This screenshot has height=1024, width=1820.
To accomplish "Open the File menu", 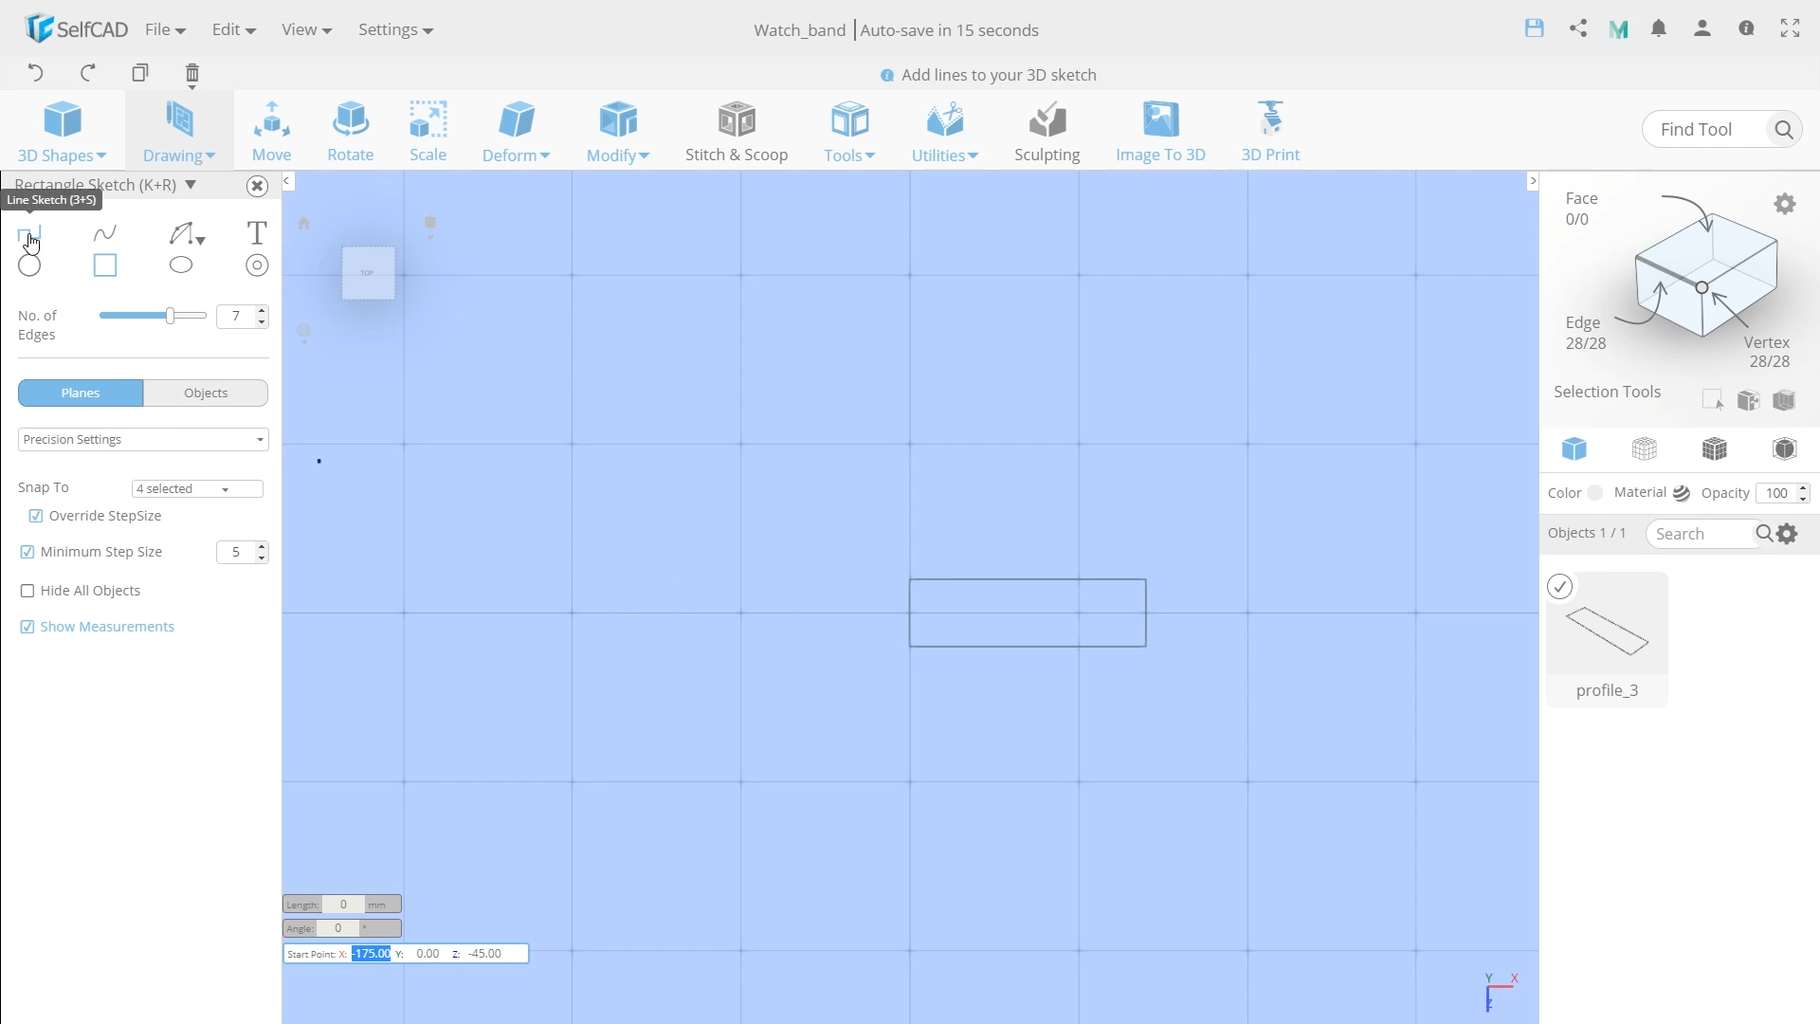I will tap(165, 30).
